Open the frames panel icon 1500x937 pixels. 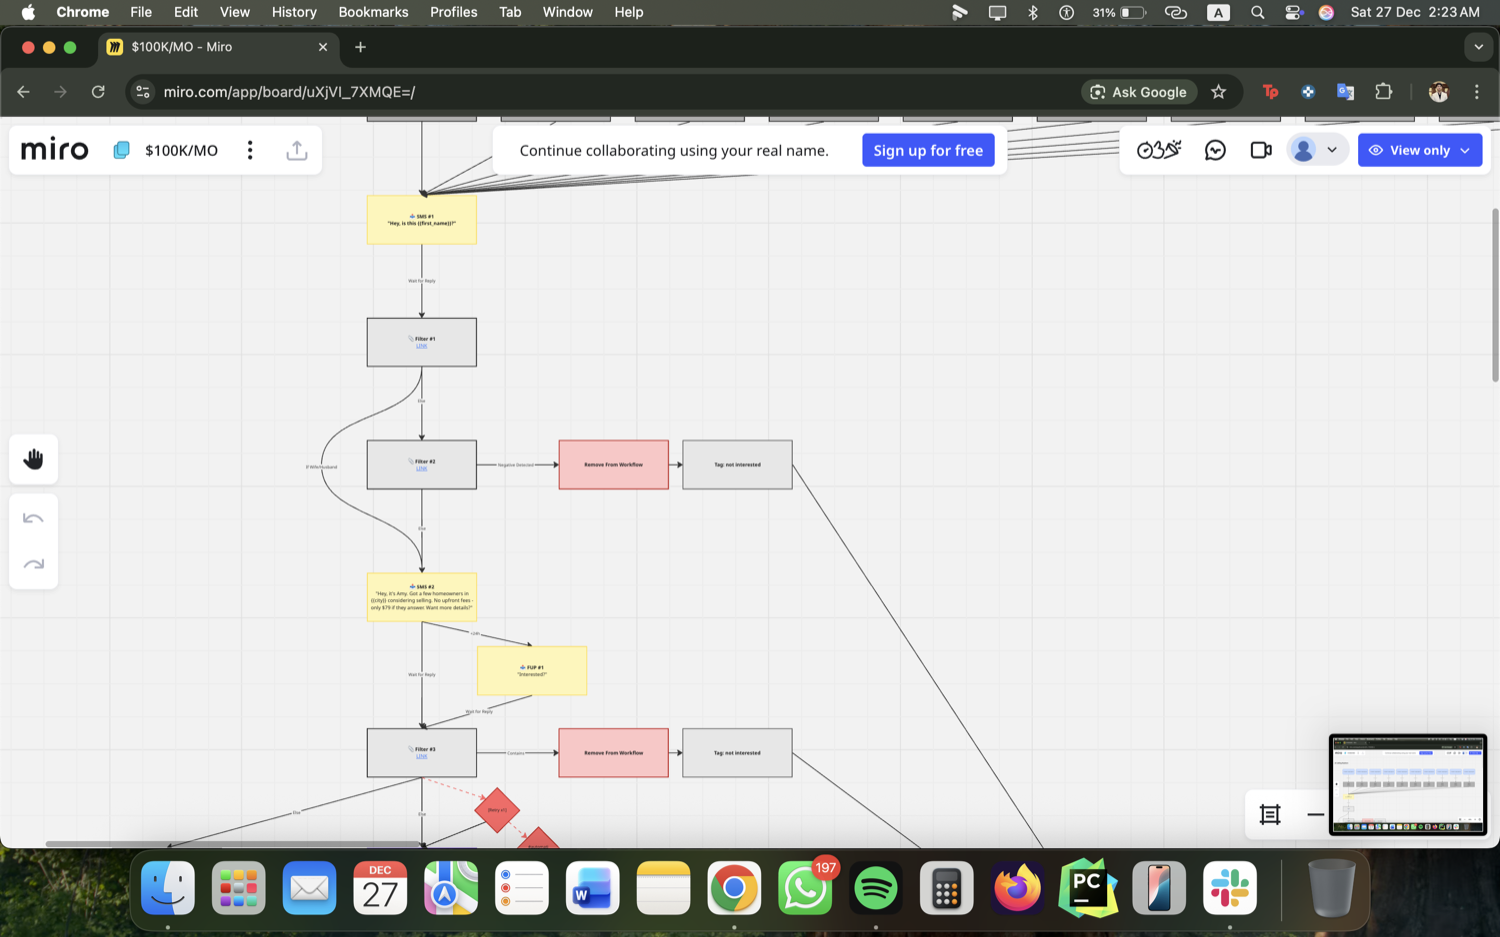pyautogui.click(x=1270, y=815)
